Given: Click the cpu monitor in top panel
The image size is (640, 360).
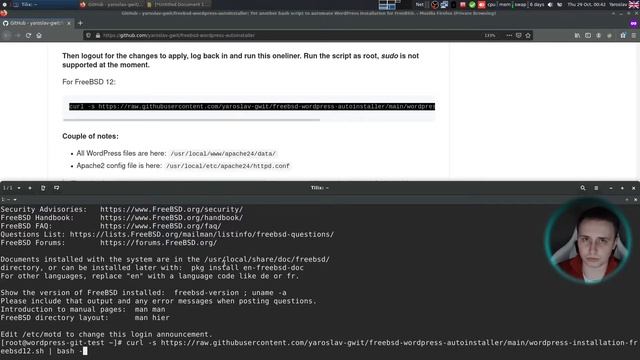Looking at the screenshot, I should (491, 4).
